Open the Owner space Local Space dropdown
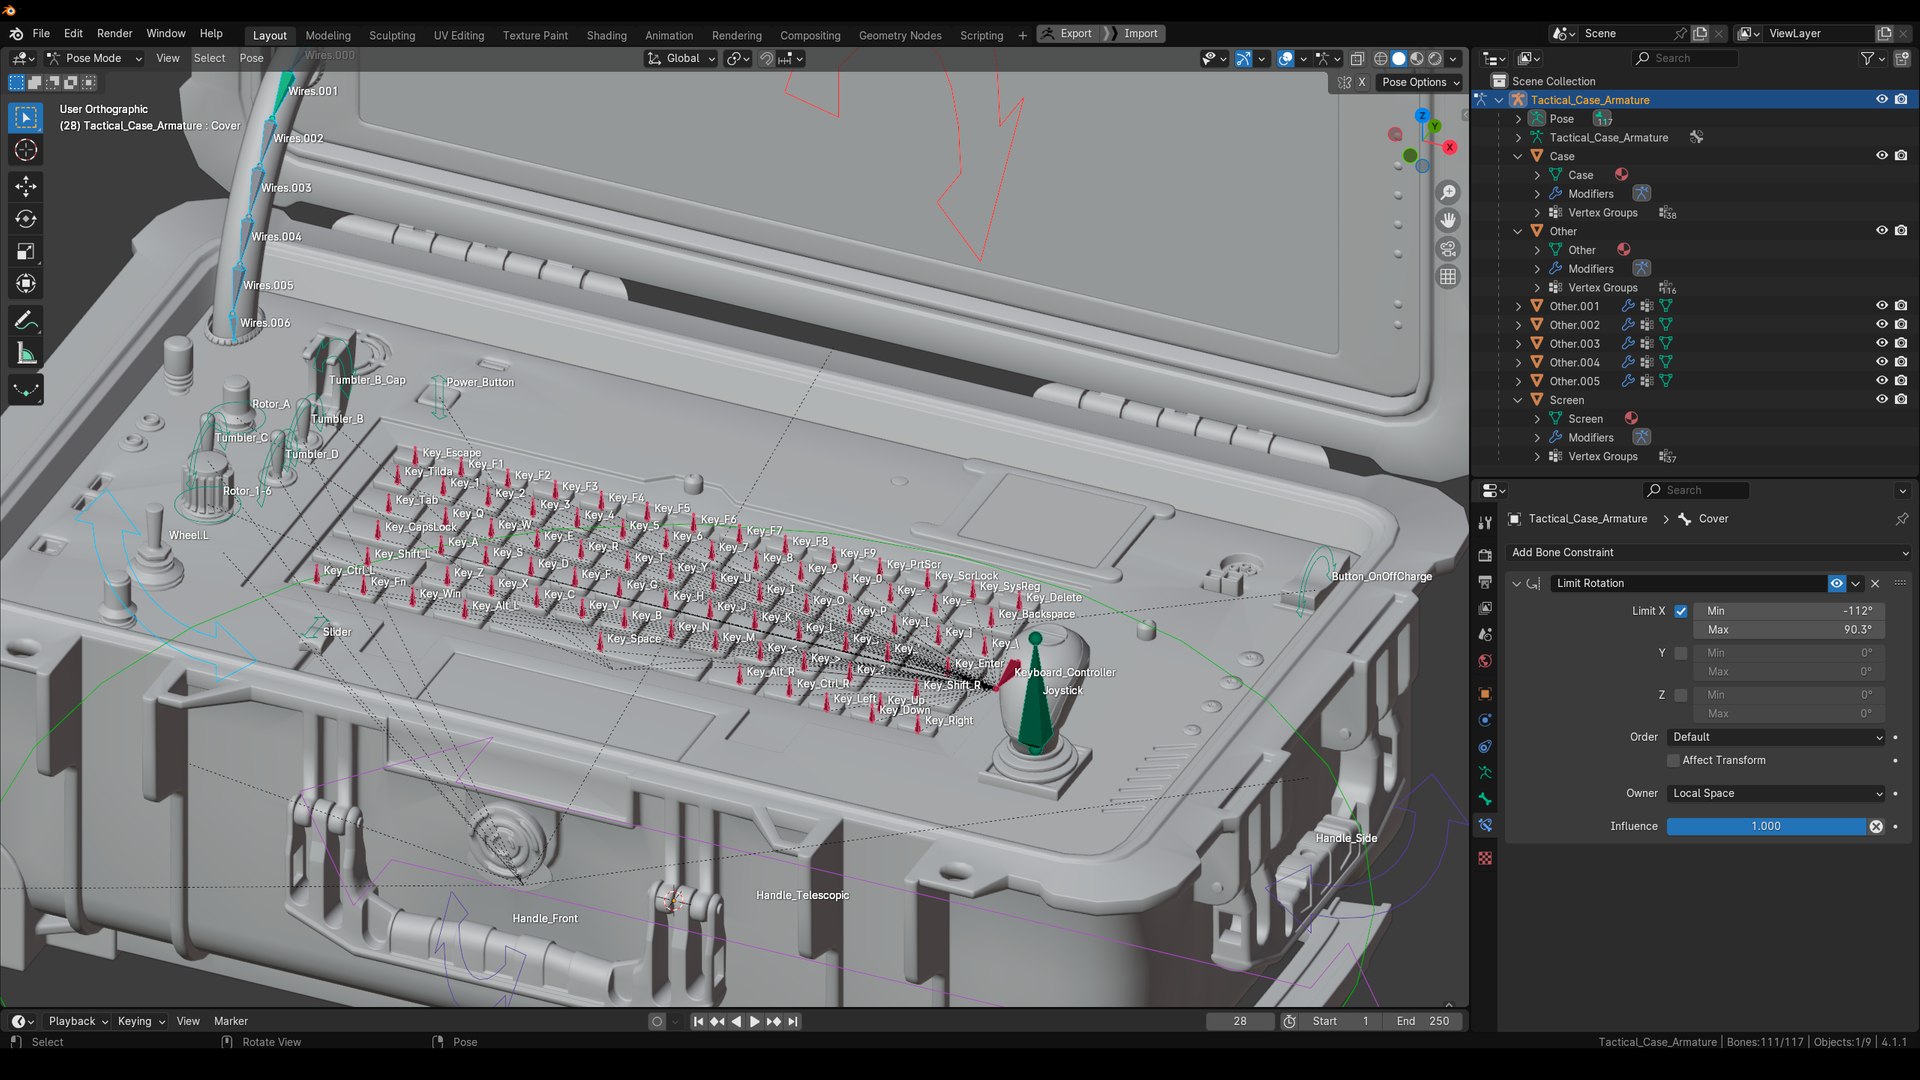This screenshot has height=1080, width=1920. click(1776, 794)
